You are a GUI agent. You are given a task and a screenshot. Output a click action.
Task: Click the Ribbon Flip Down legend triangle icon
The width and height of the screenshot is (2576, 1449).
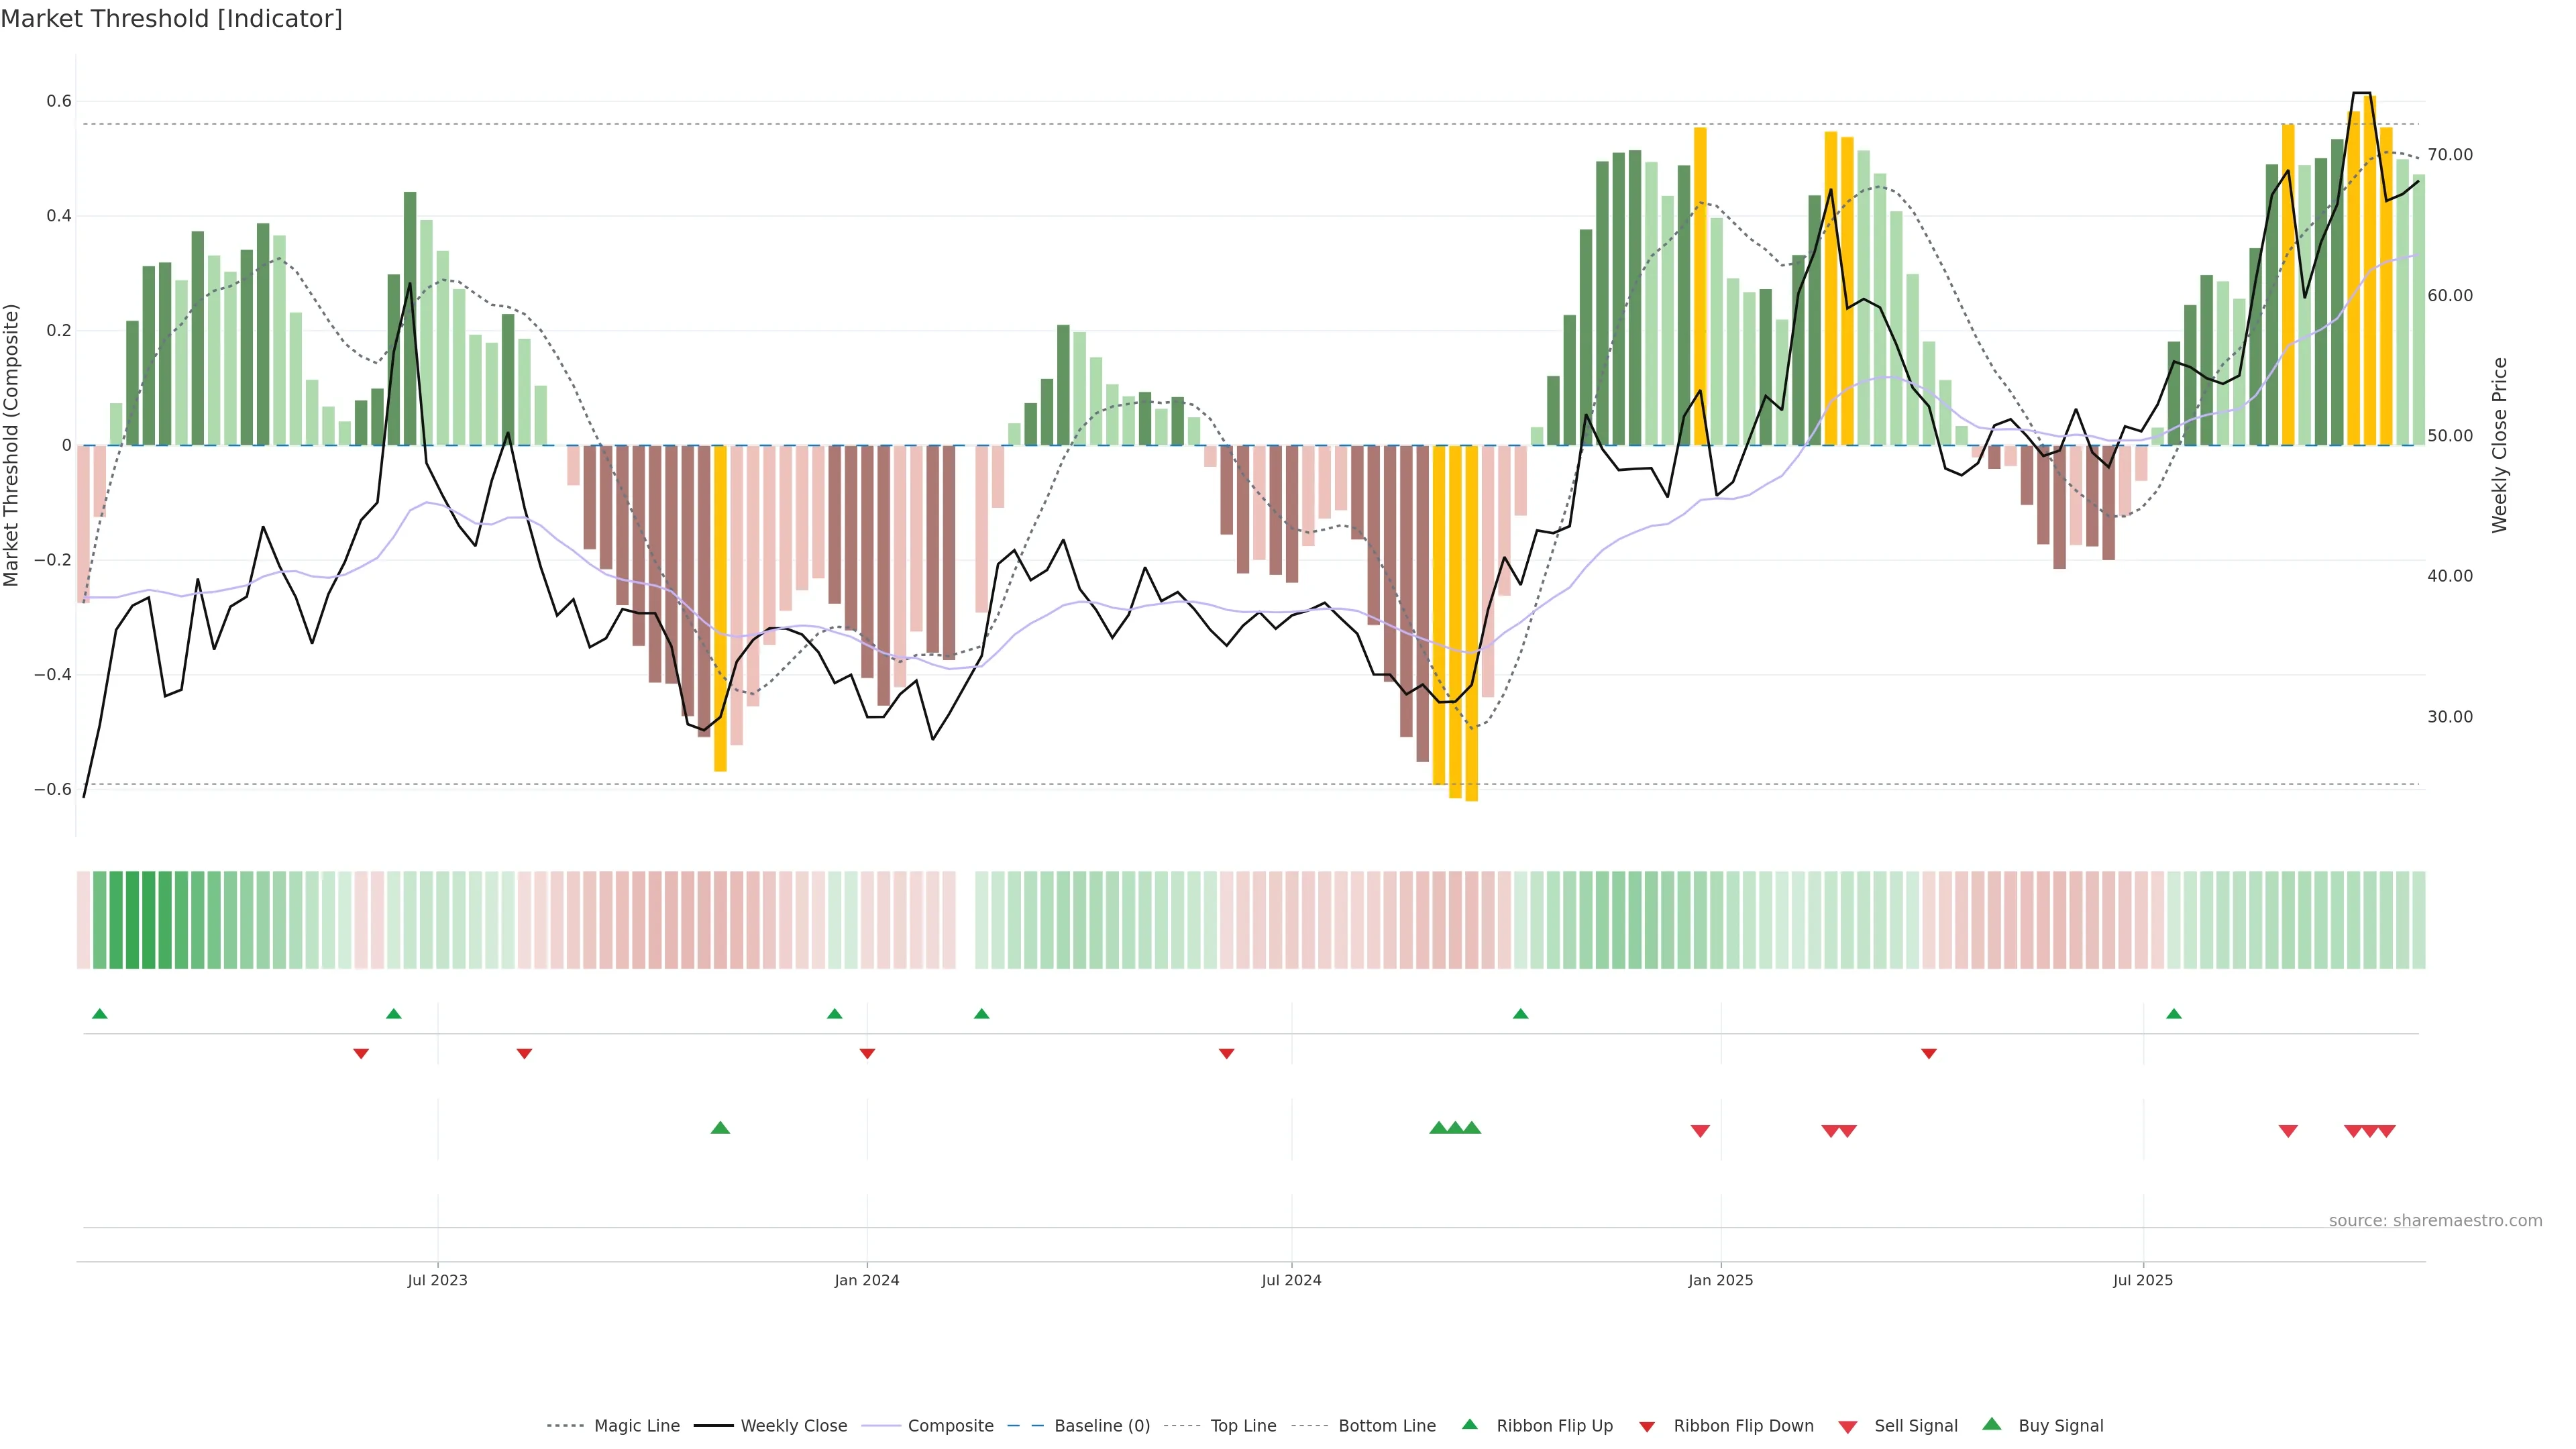1647,1426
